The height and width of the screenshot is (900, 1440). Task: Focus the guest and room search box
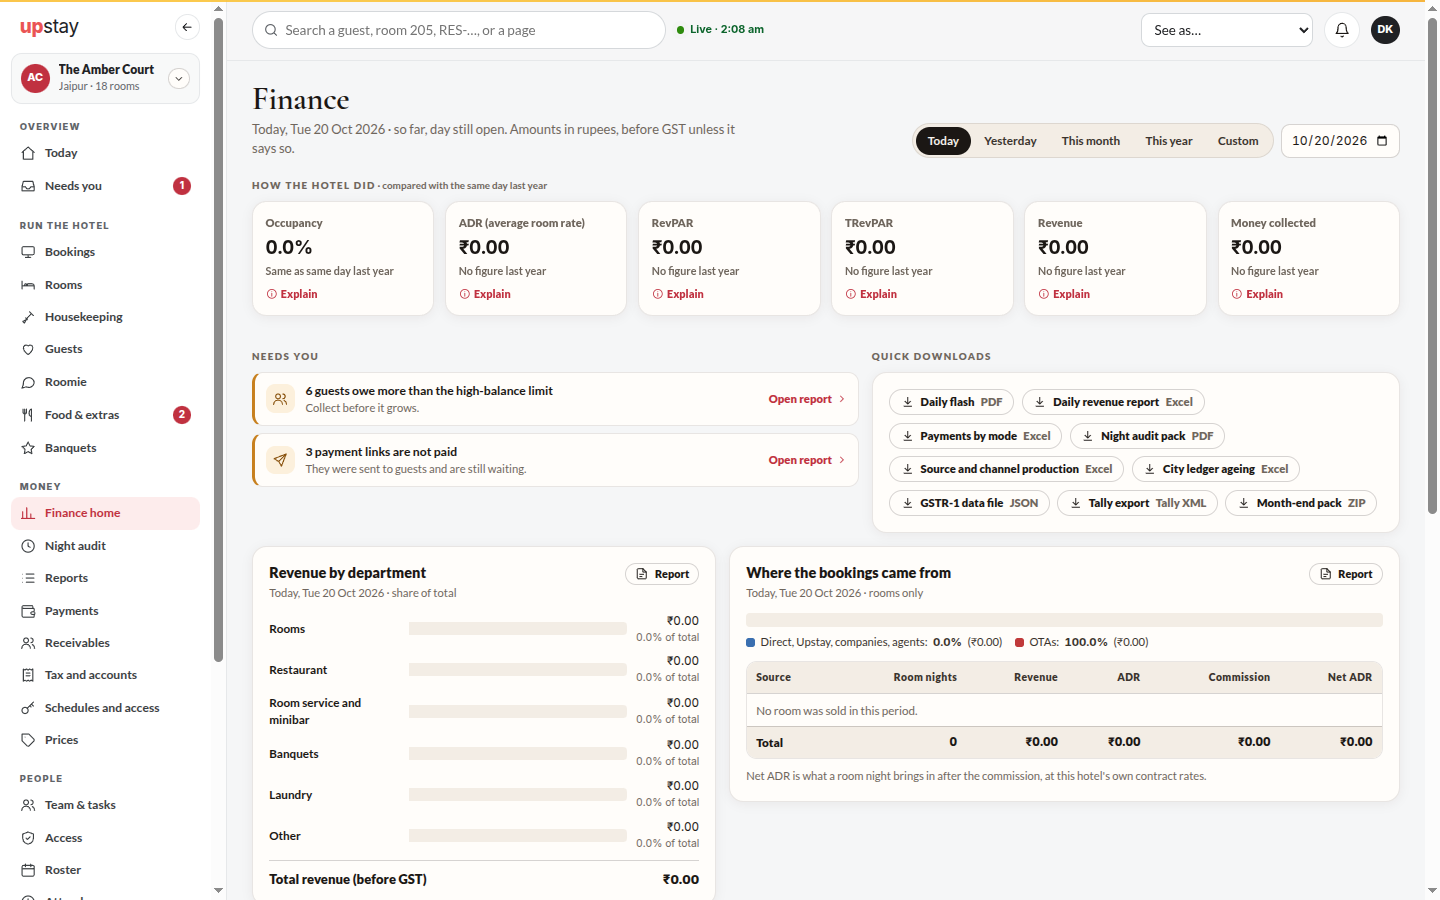[x=459, y=30]
